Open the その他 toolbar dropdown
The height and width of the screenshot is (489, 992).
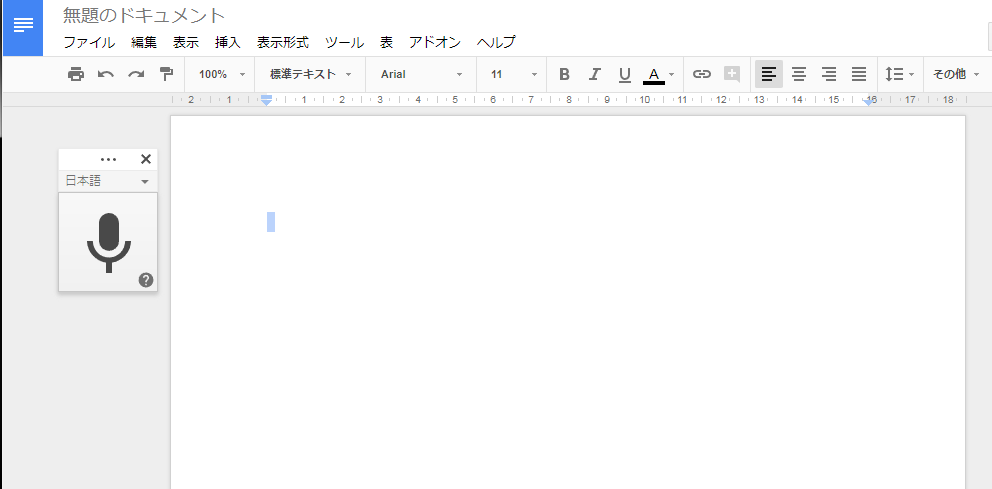tap(955, 74)
